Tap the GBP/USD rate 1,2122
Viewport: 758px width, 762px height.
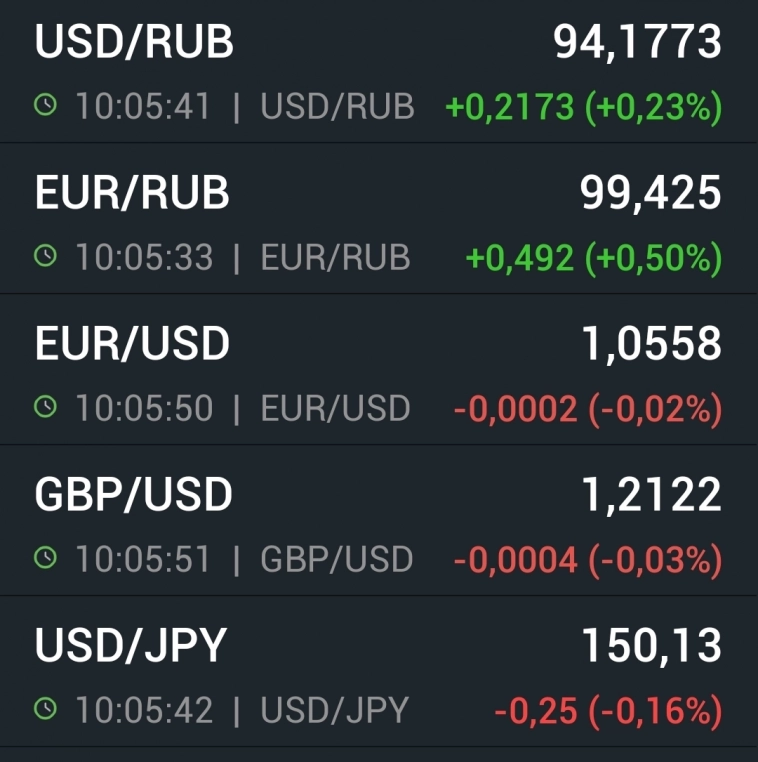(x=651, y=496)
